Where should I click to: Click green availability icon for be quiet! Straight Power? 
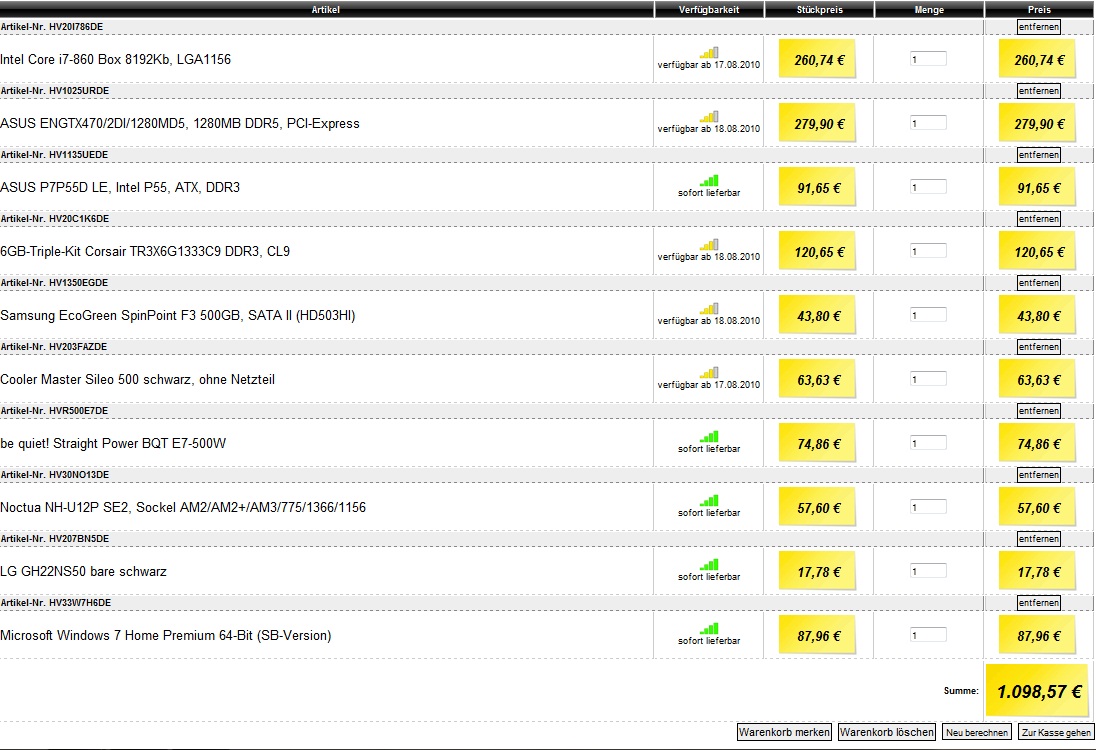(x=709, y=436)
